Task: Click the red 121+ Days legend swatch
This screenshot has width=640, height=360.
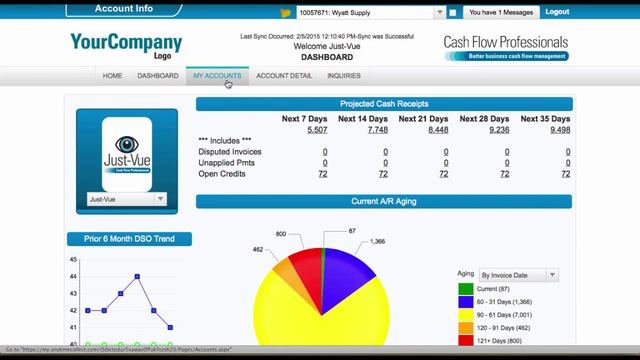Action: [466, 340]
